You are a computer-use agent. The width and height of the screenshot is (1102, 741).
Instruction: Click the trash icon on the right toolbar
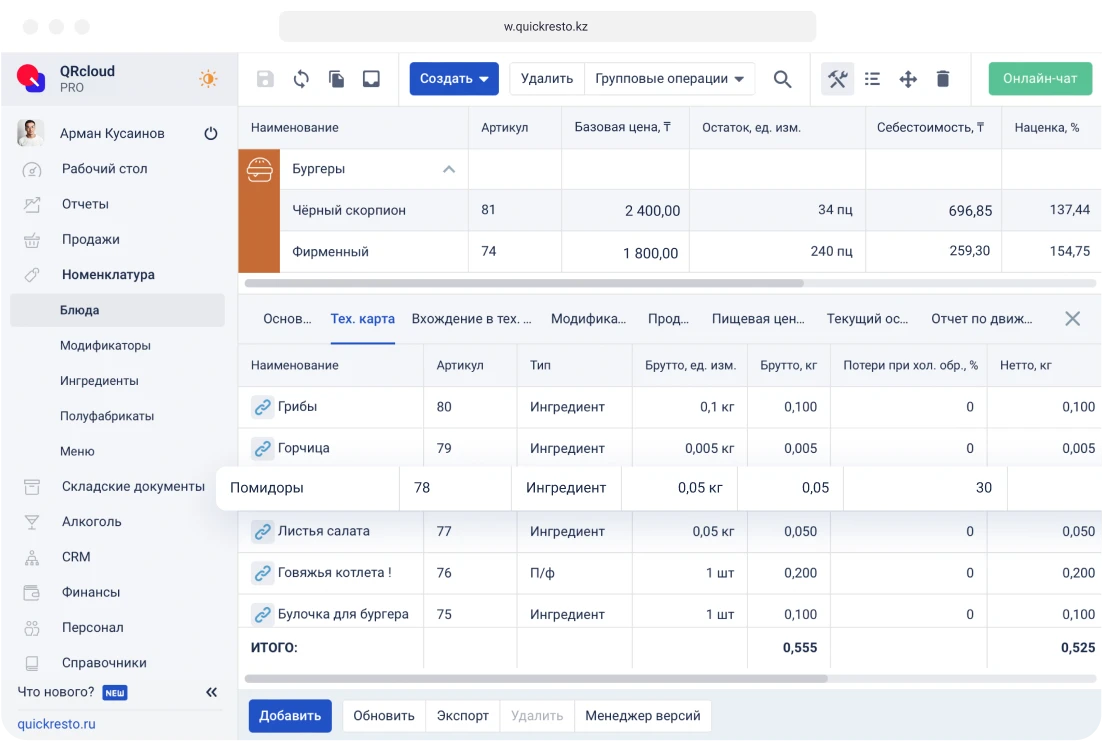(943, 78)
